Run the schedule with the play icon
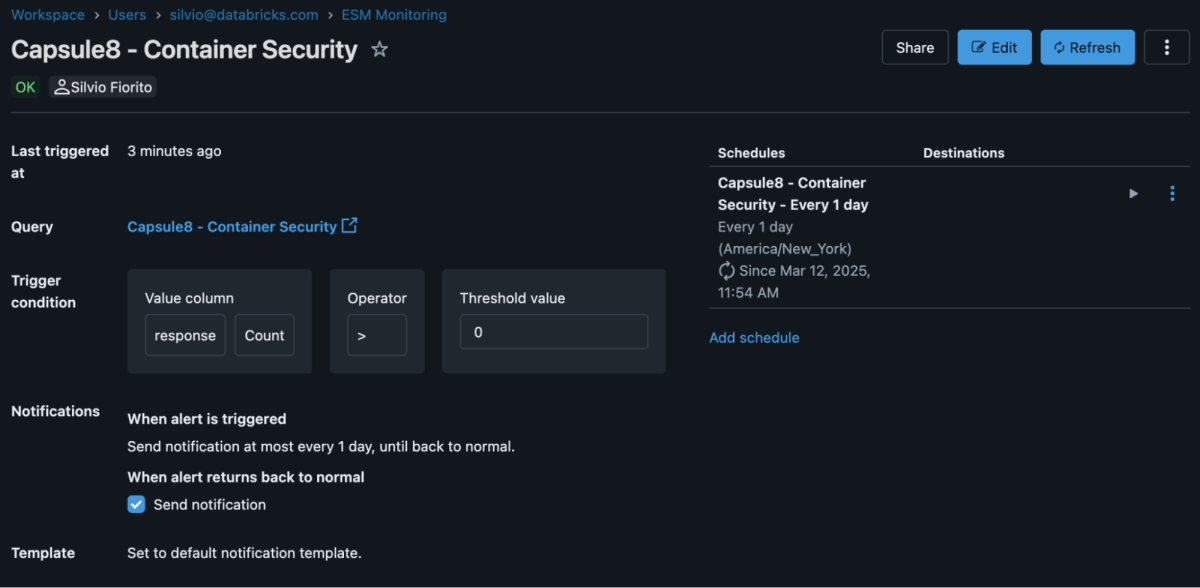 (x=1133, y=194)
